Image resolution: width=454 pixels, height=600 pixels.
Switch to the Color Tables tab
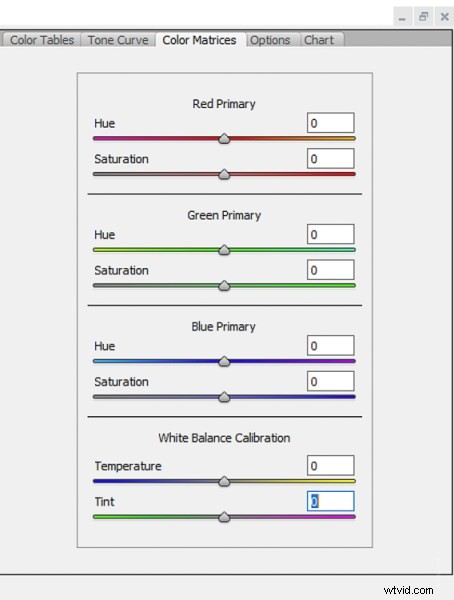tap(41, 40)
